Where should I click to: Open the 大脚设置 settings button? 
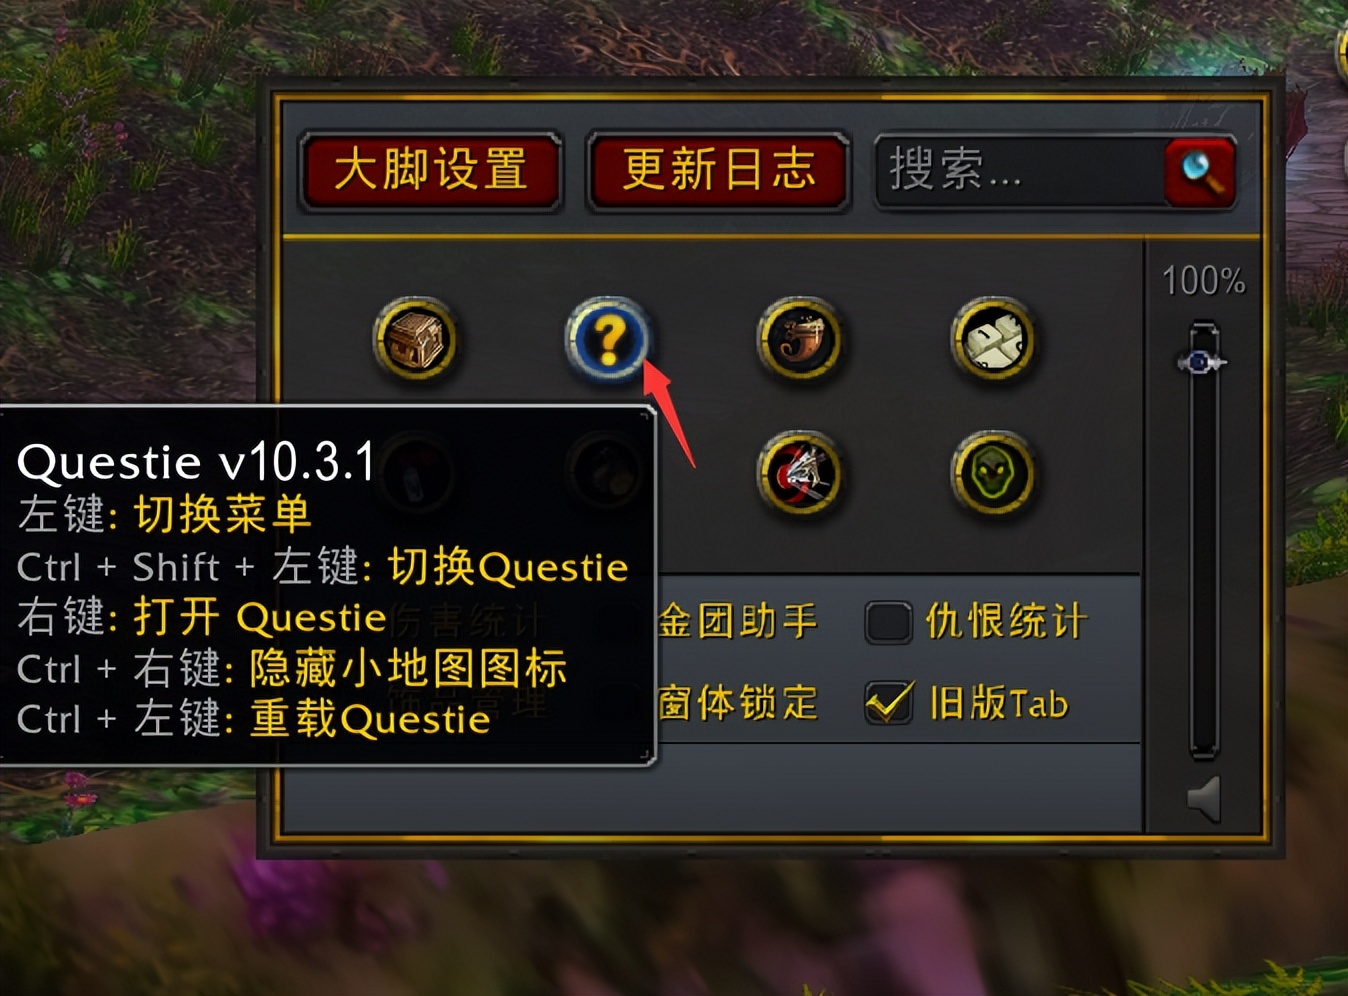click(x=431, y=171)
